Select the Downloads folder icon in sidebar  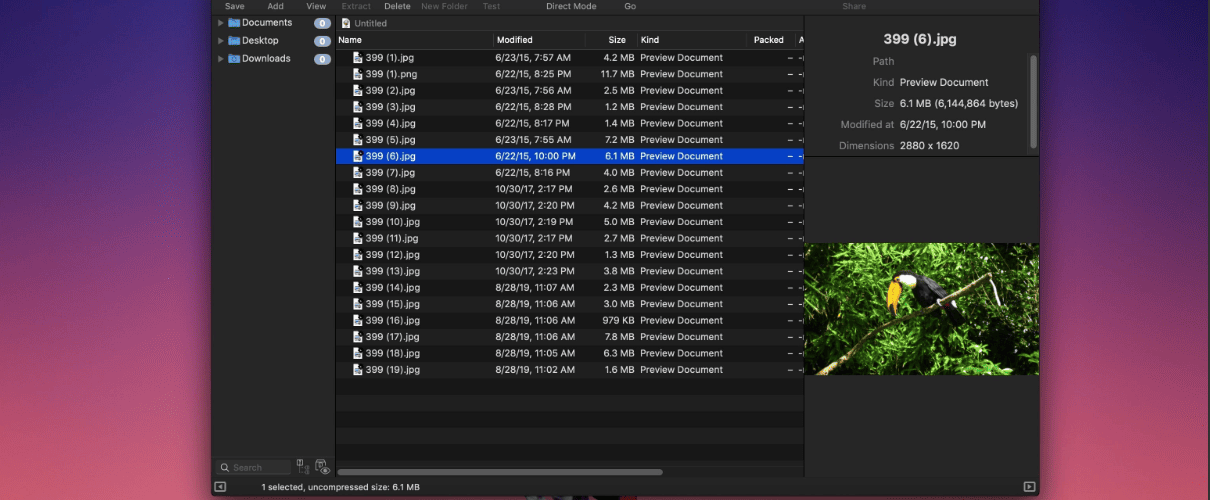pos(234,58)
